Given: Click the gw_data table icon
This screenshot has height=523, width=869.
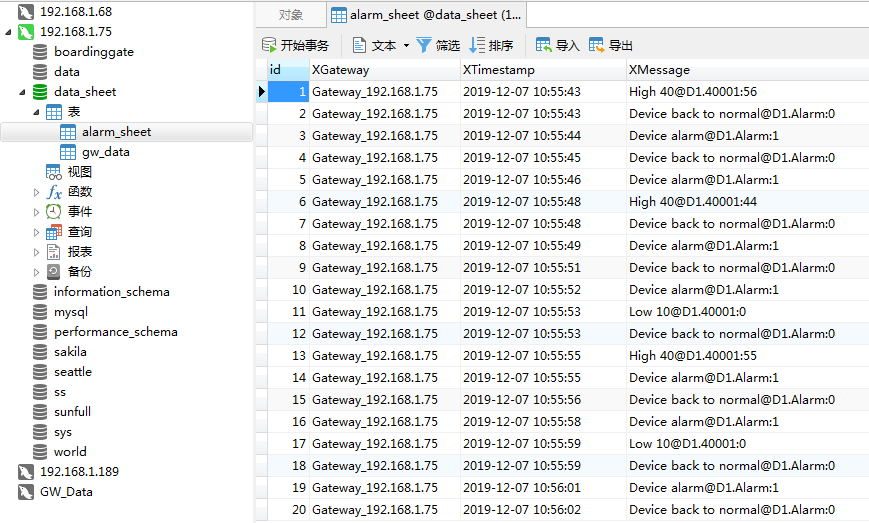Looking at the screenshot, I should (x=68, y=152).
